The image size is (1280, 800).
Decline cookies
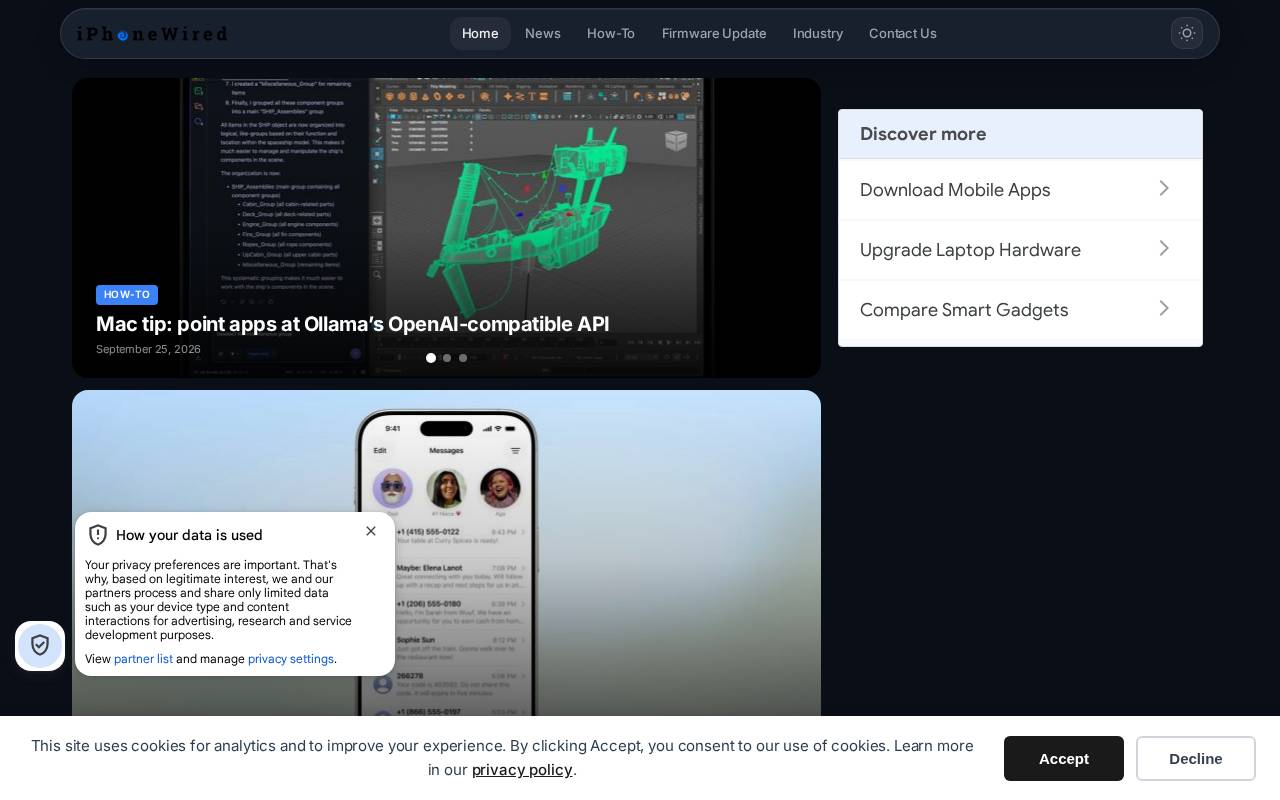1196,758
